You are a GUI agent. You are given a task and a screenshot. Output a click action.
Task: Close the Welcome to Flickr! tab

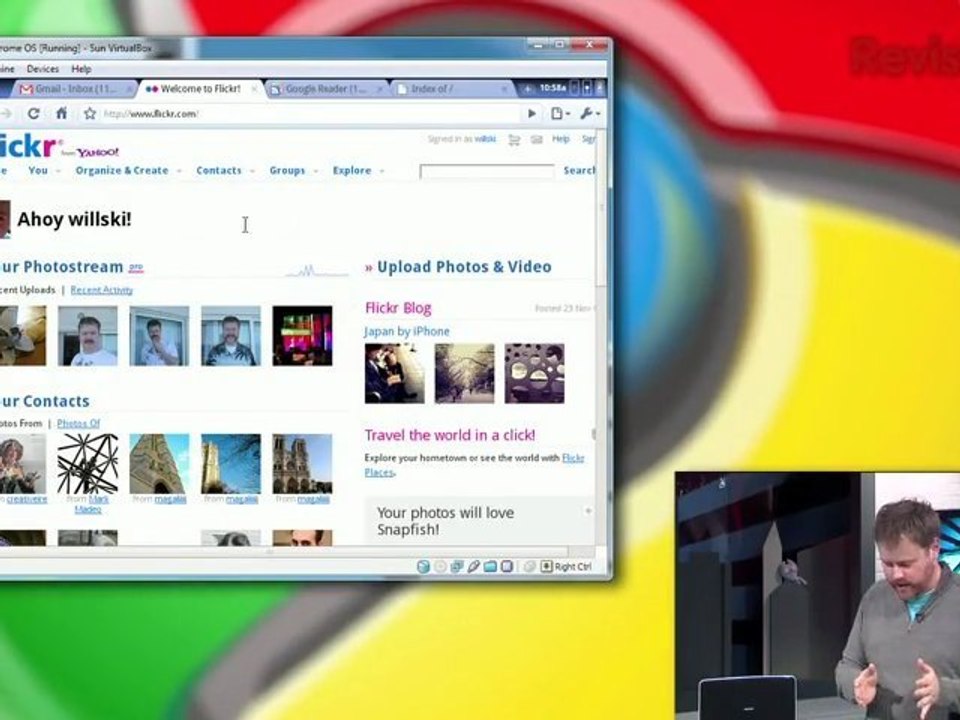click(255, 89)
